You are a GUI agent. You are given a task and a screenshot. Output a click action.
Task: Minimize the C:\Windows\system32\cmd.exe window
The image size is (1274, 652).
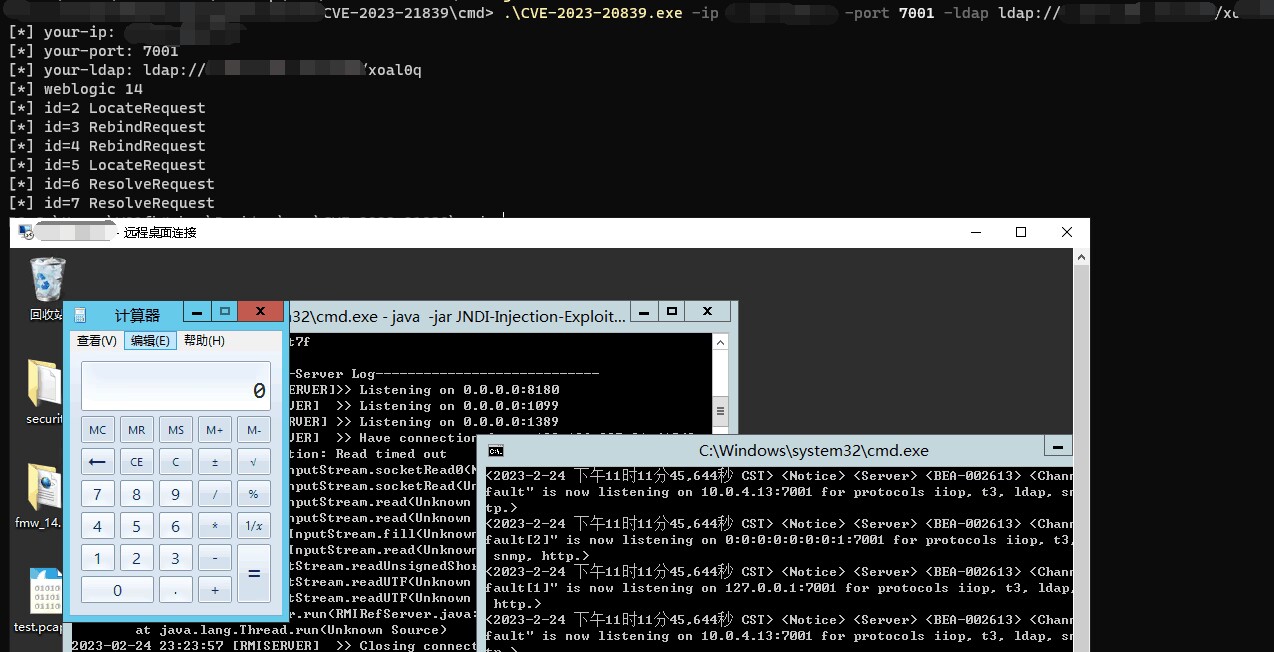(x=1058, y=447)
